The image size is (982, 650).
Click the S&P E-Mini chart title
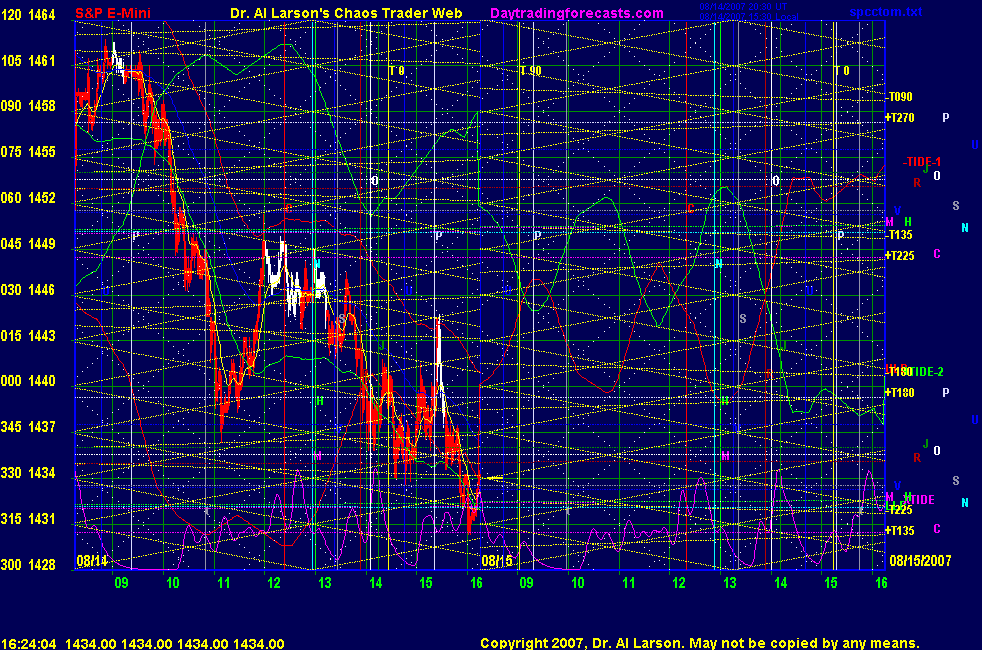point(113,13)
